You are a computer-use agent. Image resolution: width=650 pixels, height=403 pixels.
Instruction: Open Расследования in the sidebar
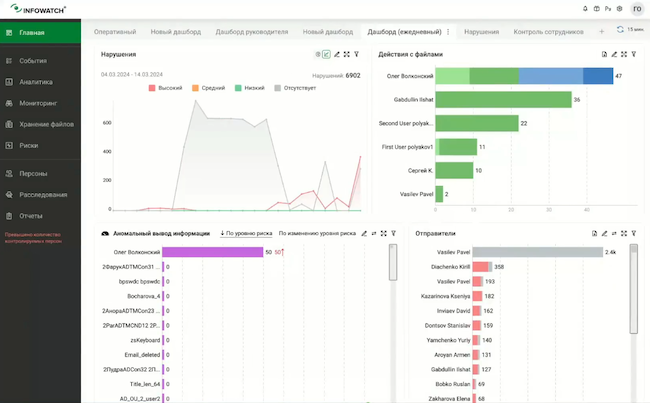[41, 194]
